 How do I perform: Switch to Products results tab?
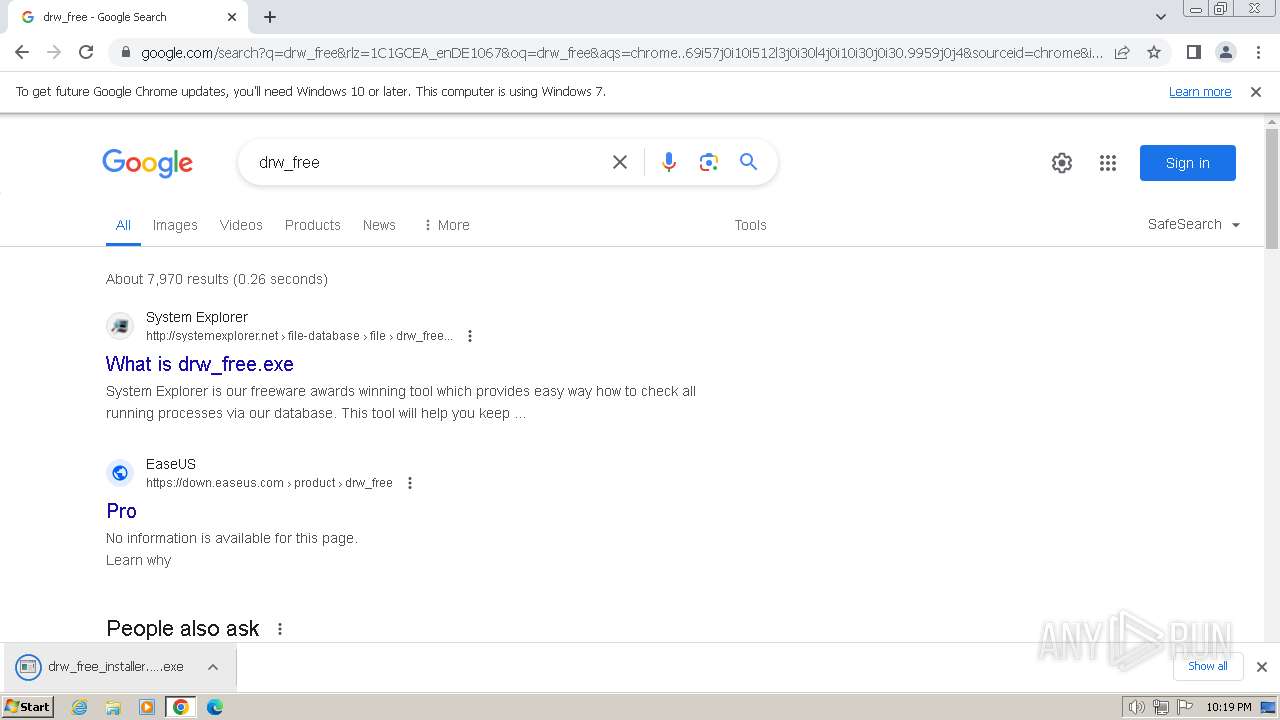(x=313, y=225)
